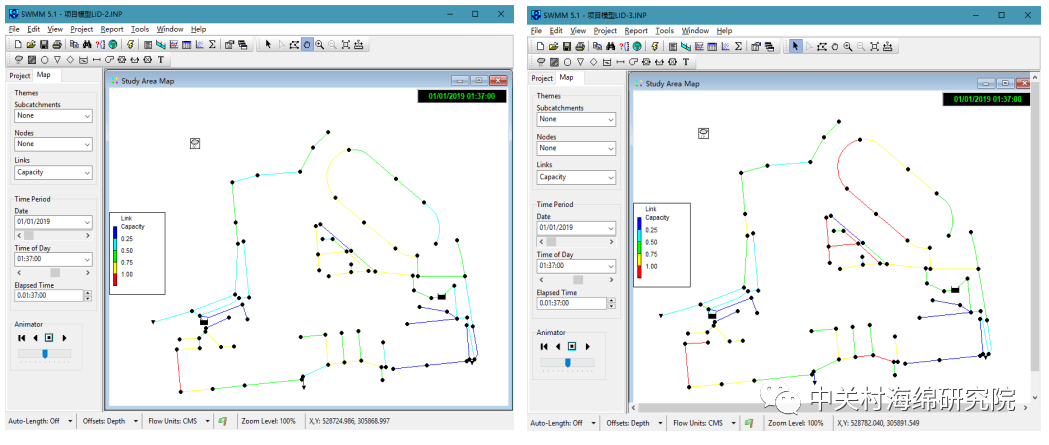
Task: Click Elapsed Time stepper in left window
Action: click(88, 296)
